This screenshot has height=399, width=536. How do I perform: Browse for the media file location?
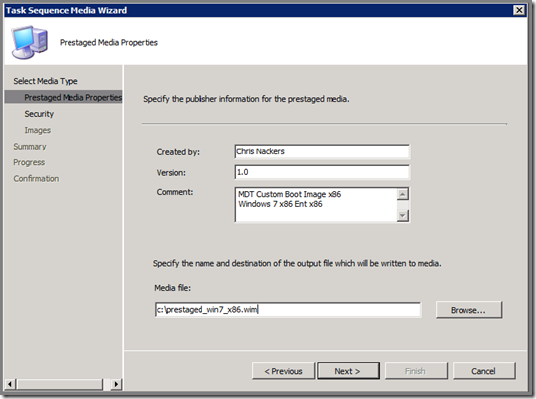click(x=469, y=310)
